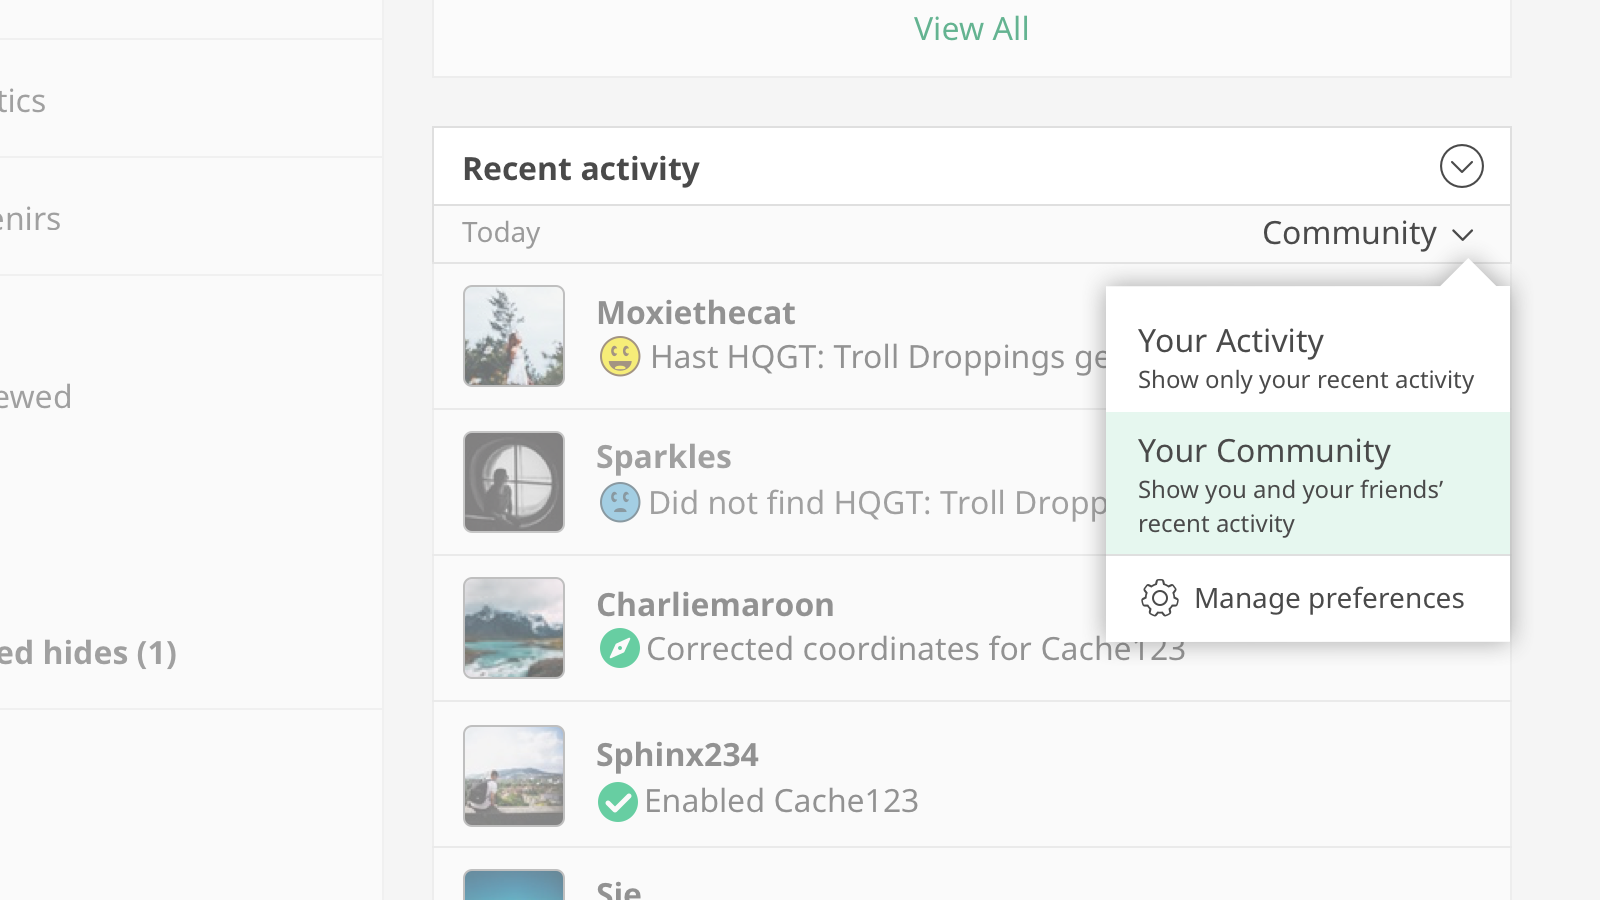Select Your Community option
Image resolution: width=1600 pixels, height=900 pixels.
point(1306,484)
